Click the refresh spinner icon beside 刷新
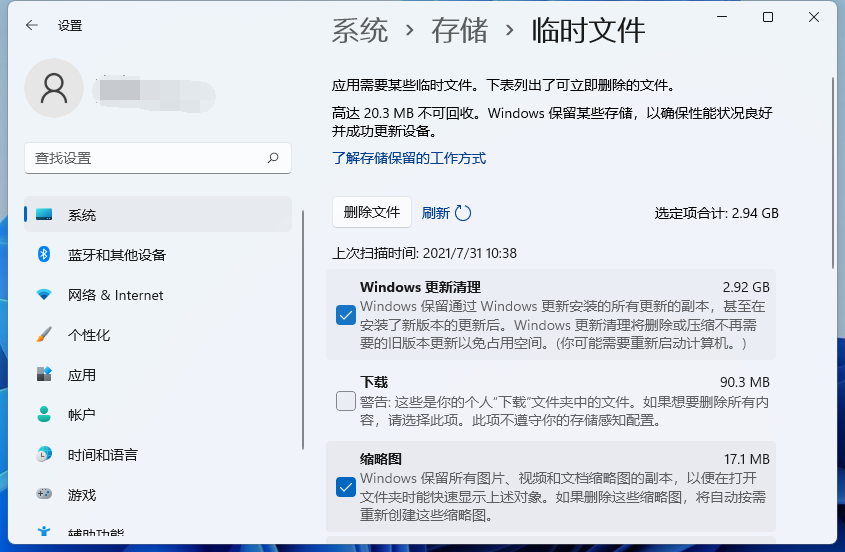Screen dimensions: 845x552 [463, 213]
